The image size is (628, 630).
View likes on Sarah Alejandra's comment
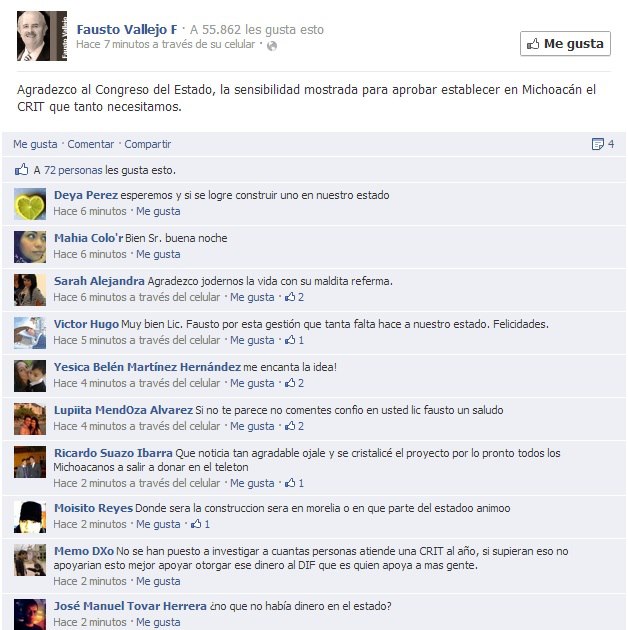pos(294,297)
